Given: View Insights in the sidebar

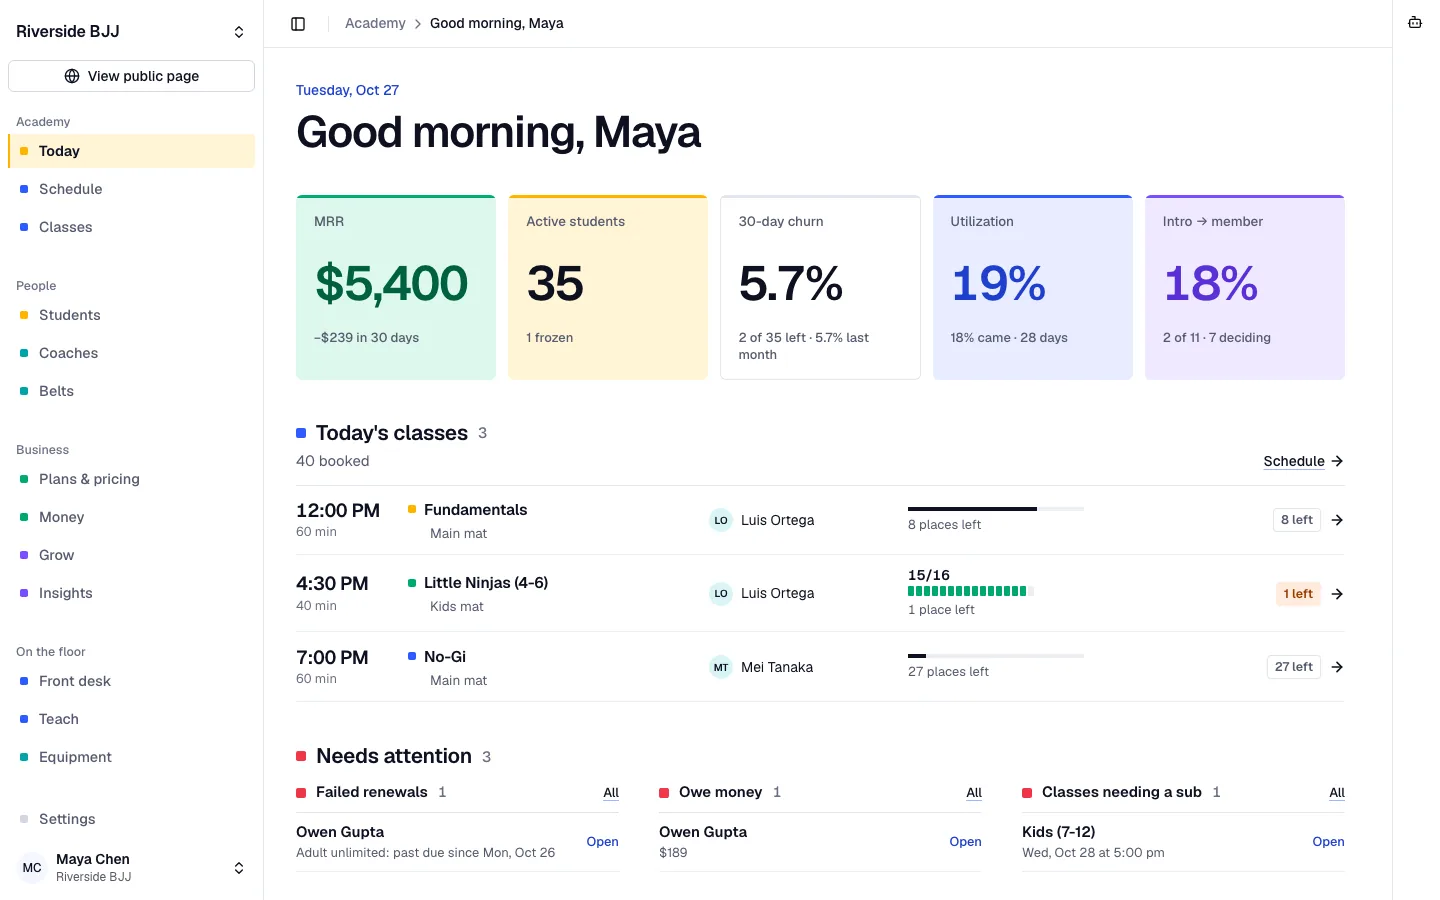Looking at the screenshot, I should click(x=131, y=593).
